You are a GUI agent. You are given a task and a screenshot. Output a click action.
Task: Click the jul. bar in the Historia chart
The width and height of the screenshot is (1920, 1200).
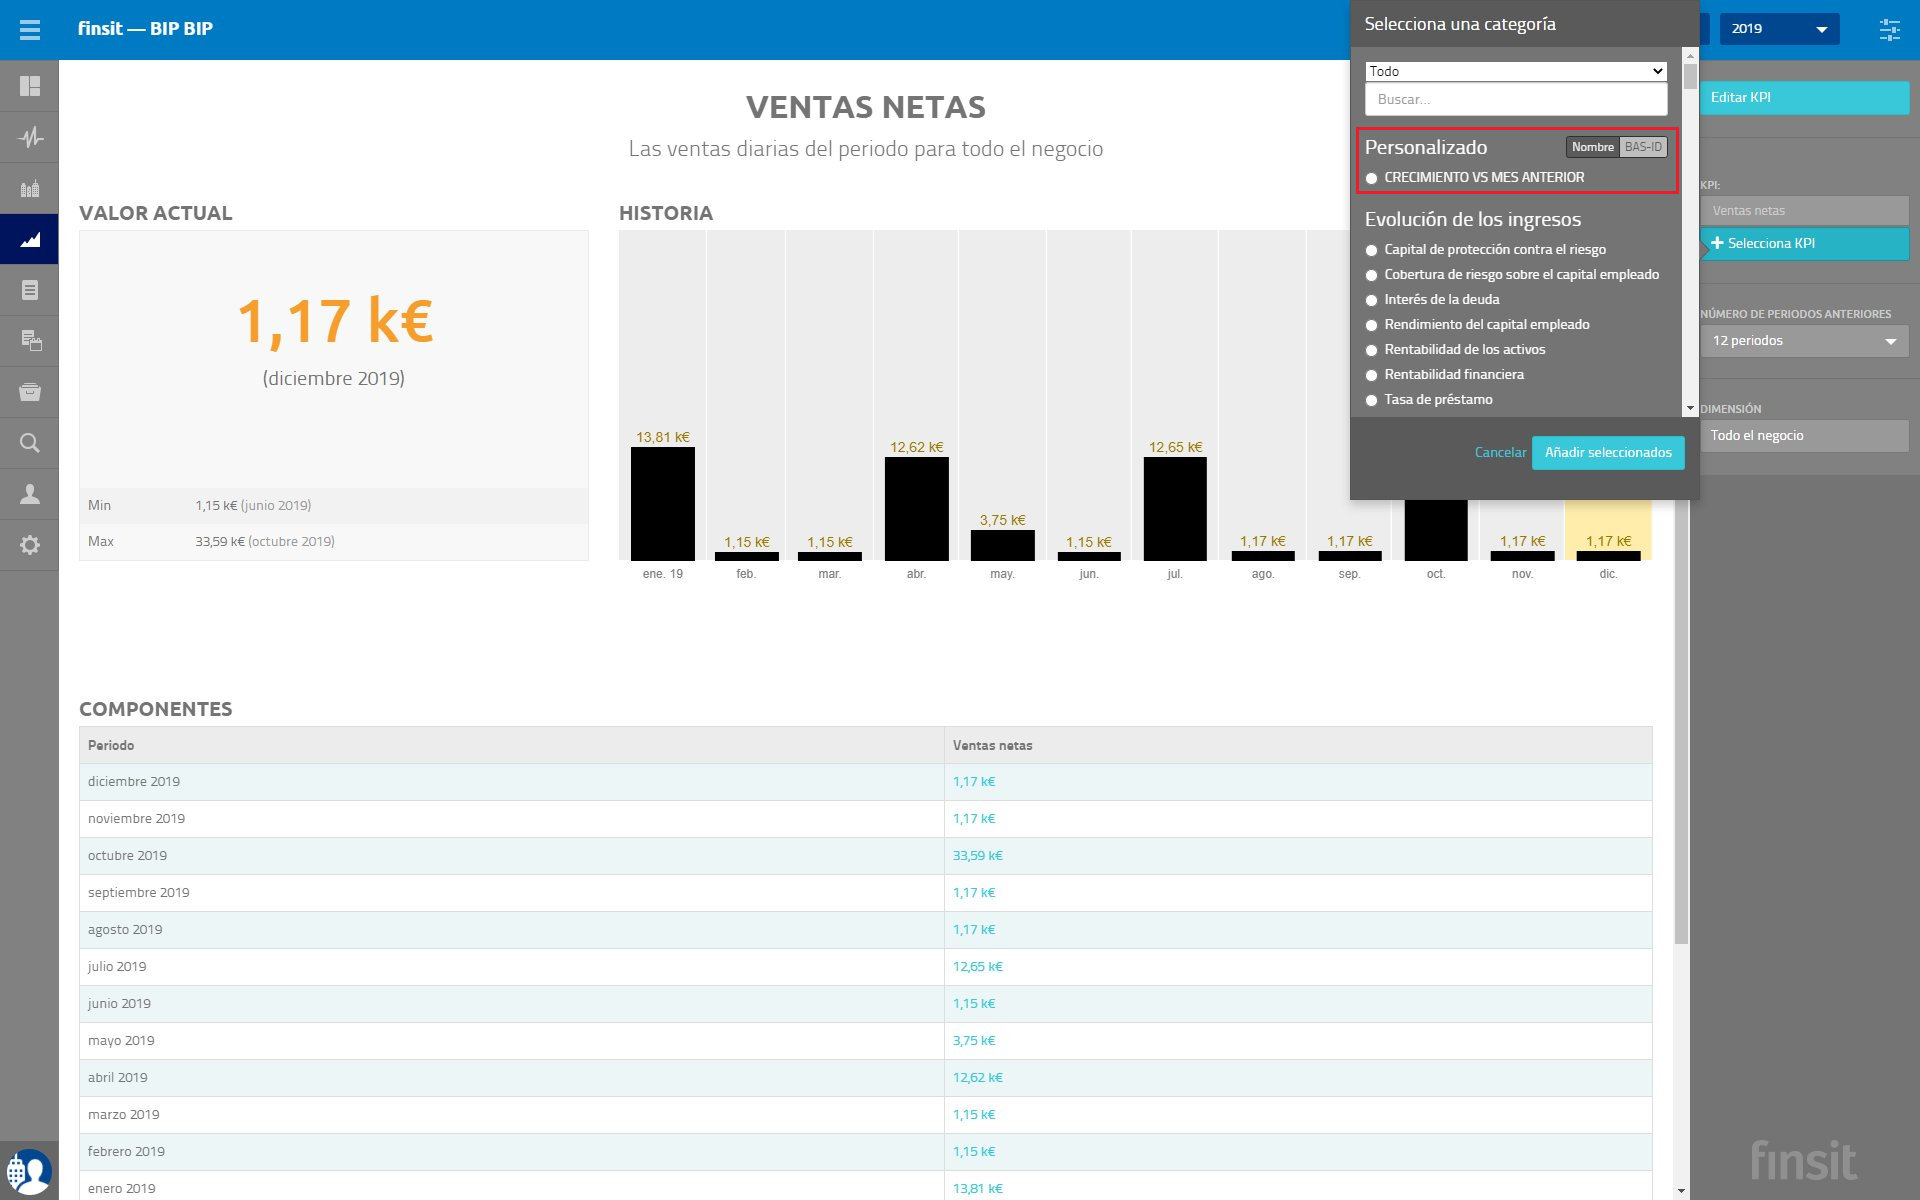pyautogui.click(x=1175, y=509)
